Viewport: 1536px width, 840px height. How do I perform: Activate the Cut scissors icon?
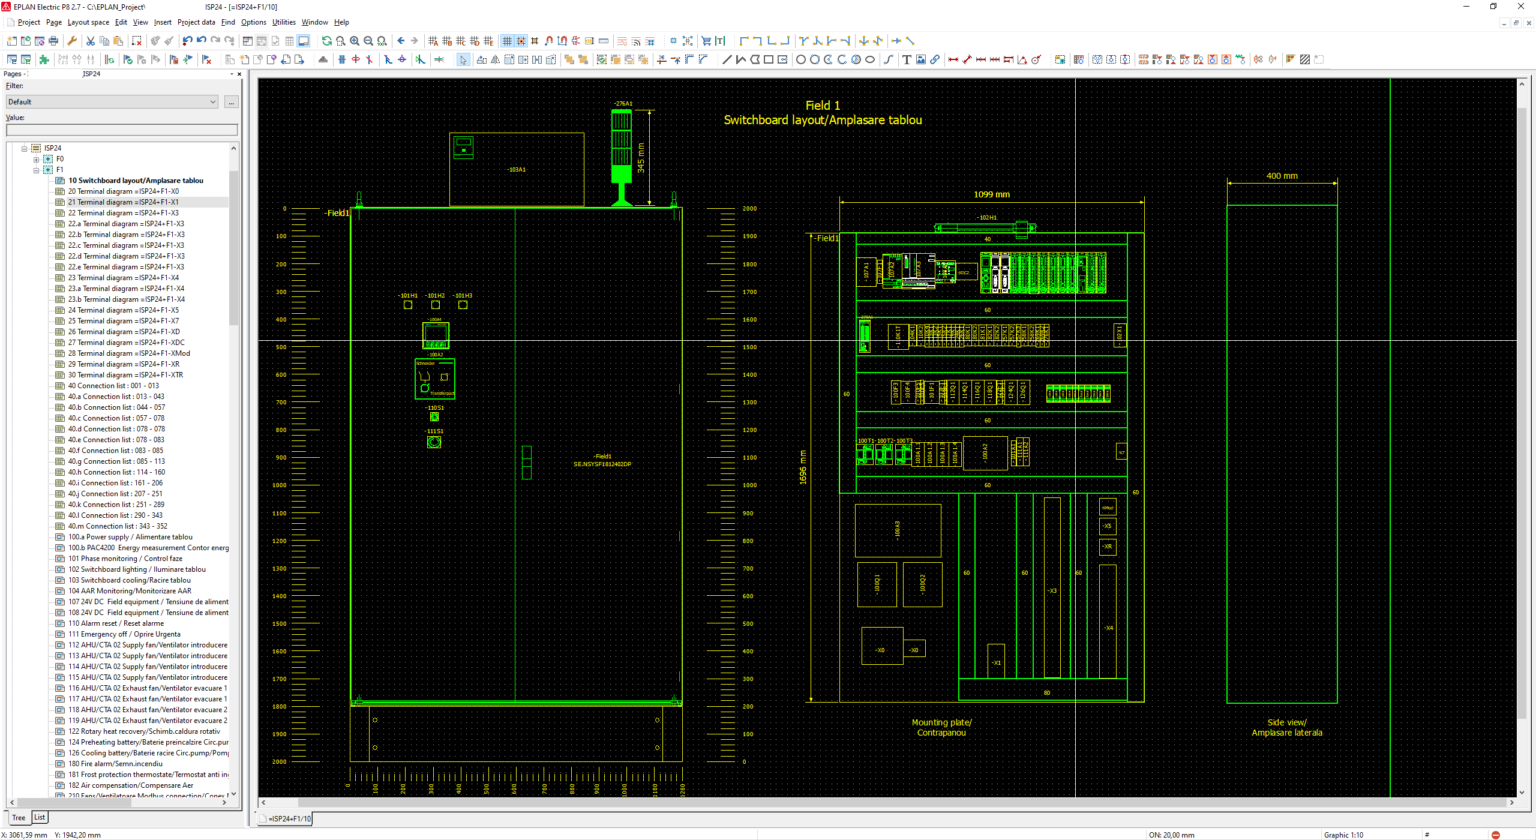click(x=91, y=41)
